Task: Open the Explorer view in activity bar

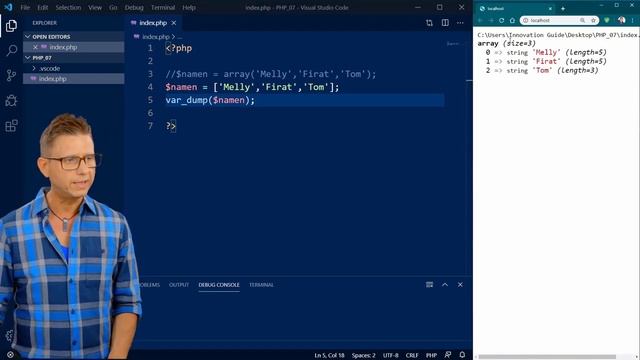Action: (11, 26)
